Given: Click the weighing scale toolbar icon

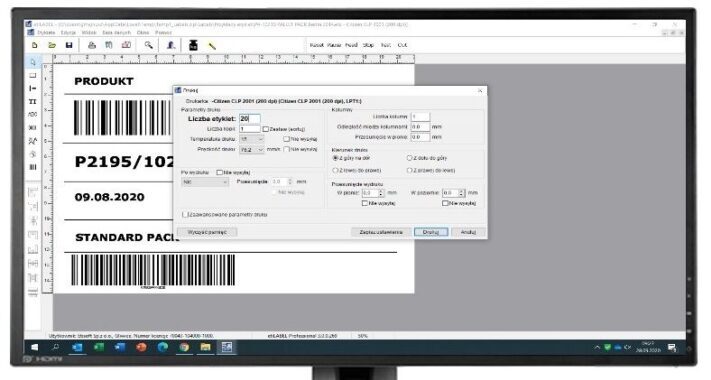Looking at the screenshot, I should 193,45.
